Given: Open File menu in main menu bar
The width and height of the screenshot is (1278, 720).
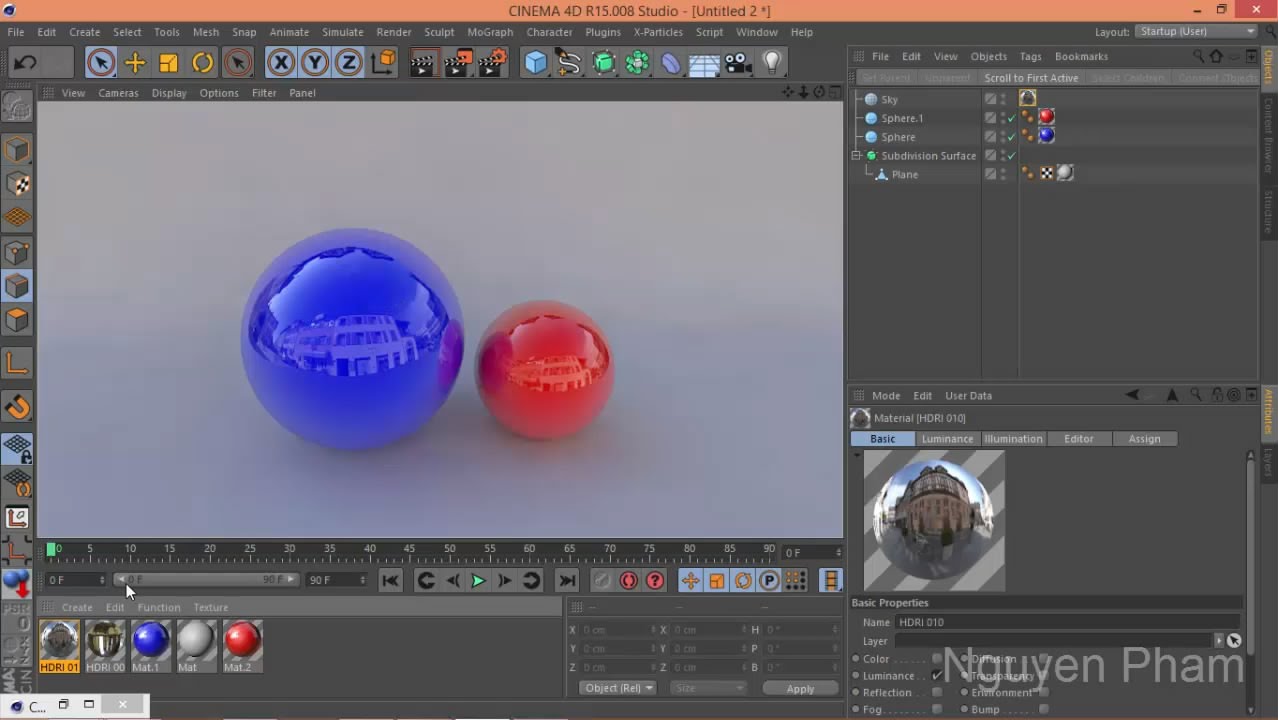Looking at the screenshot, I should coord(16,32).
